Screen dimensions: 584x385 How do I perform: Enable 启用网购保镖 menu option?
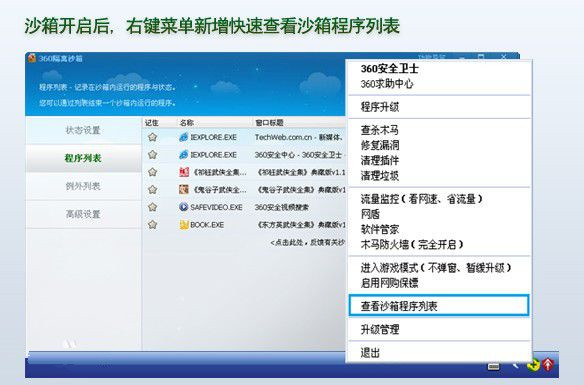tap(390, 283)
